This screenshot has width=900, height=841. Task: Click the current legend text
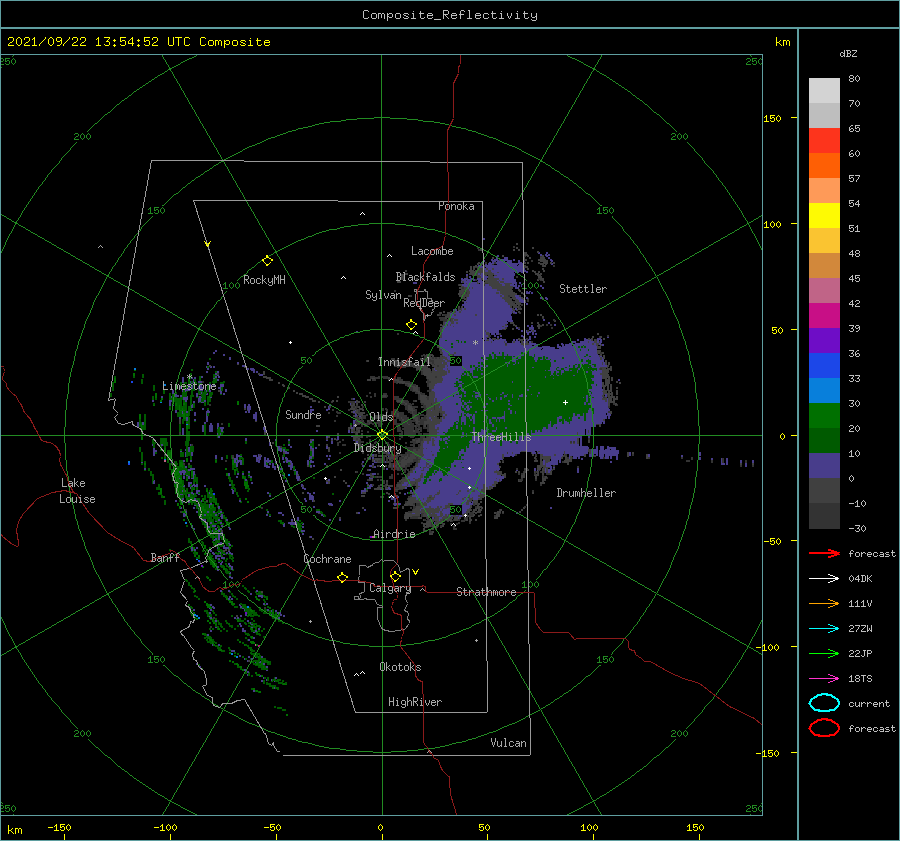pos(869,703)
